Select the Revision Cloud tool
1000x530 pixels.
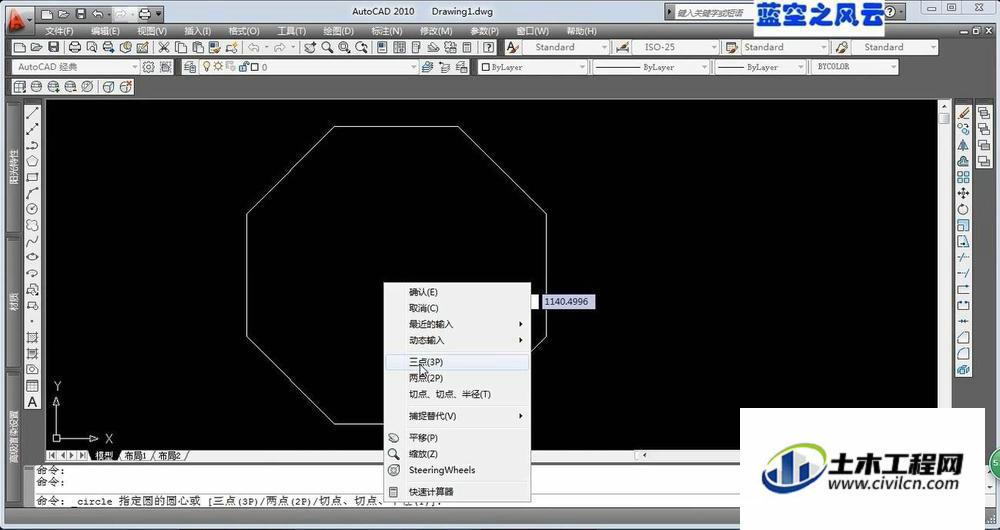point(33,225)
